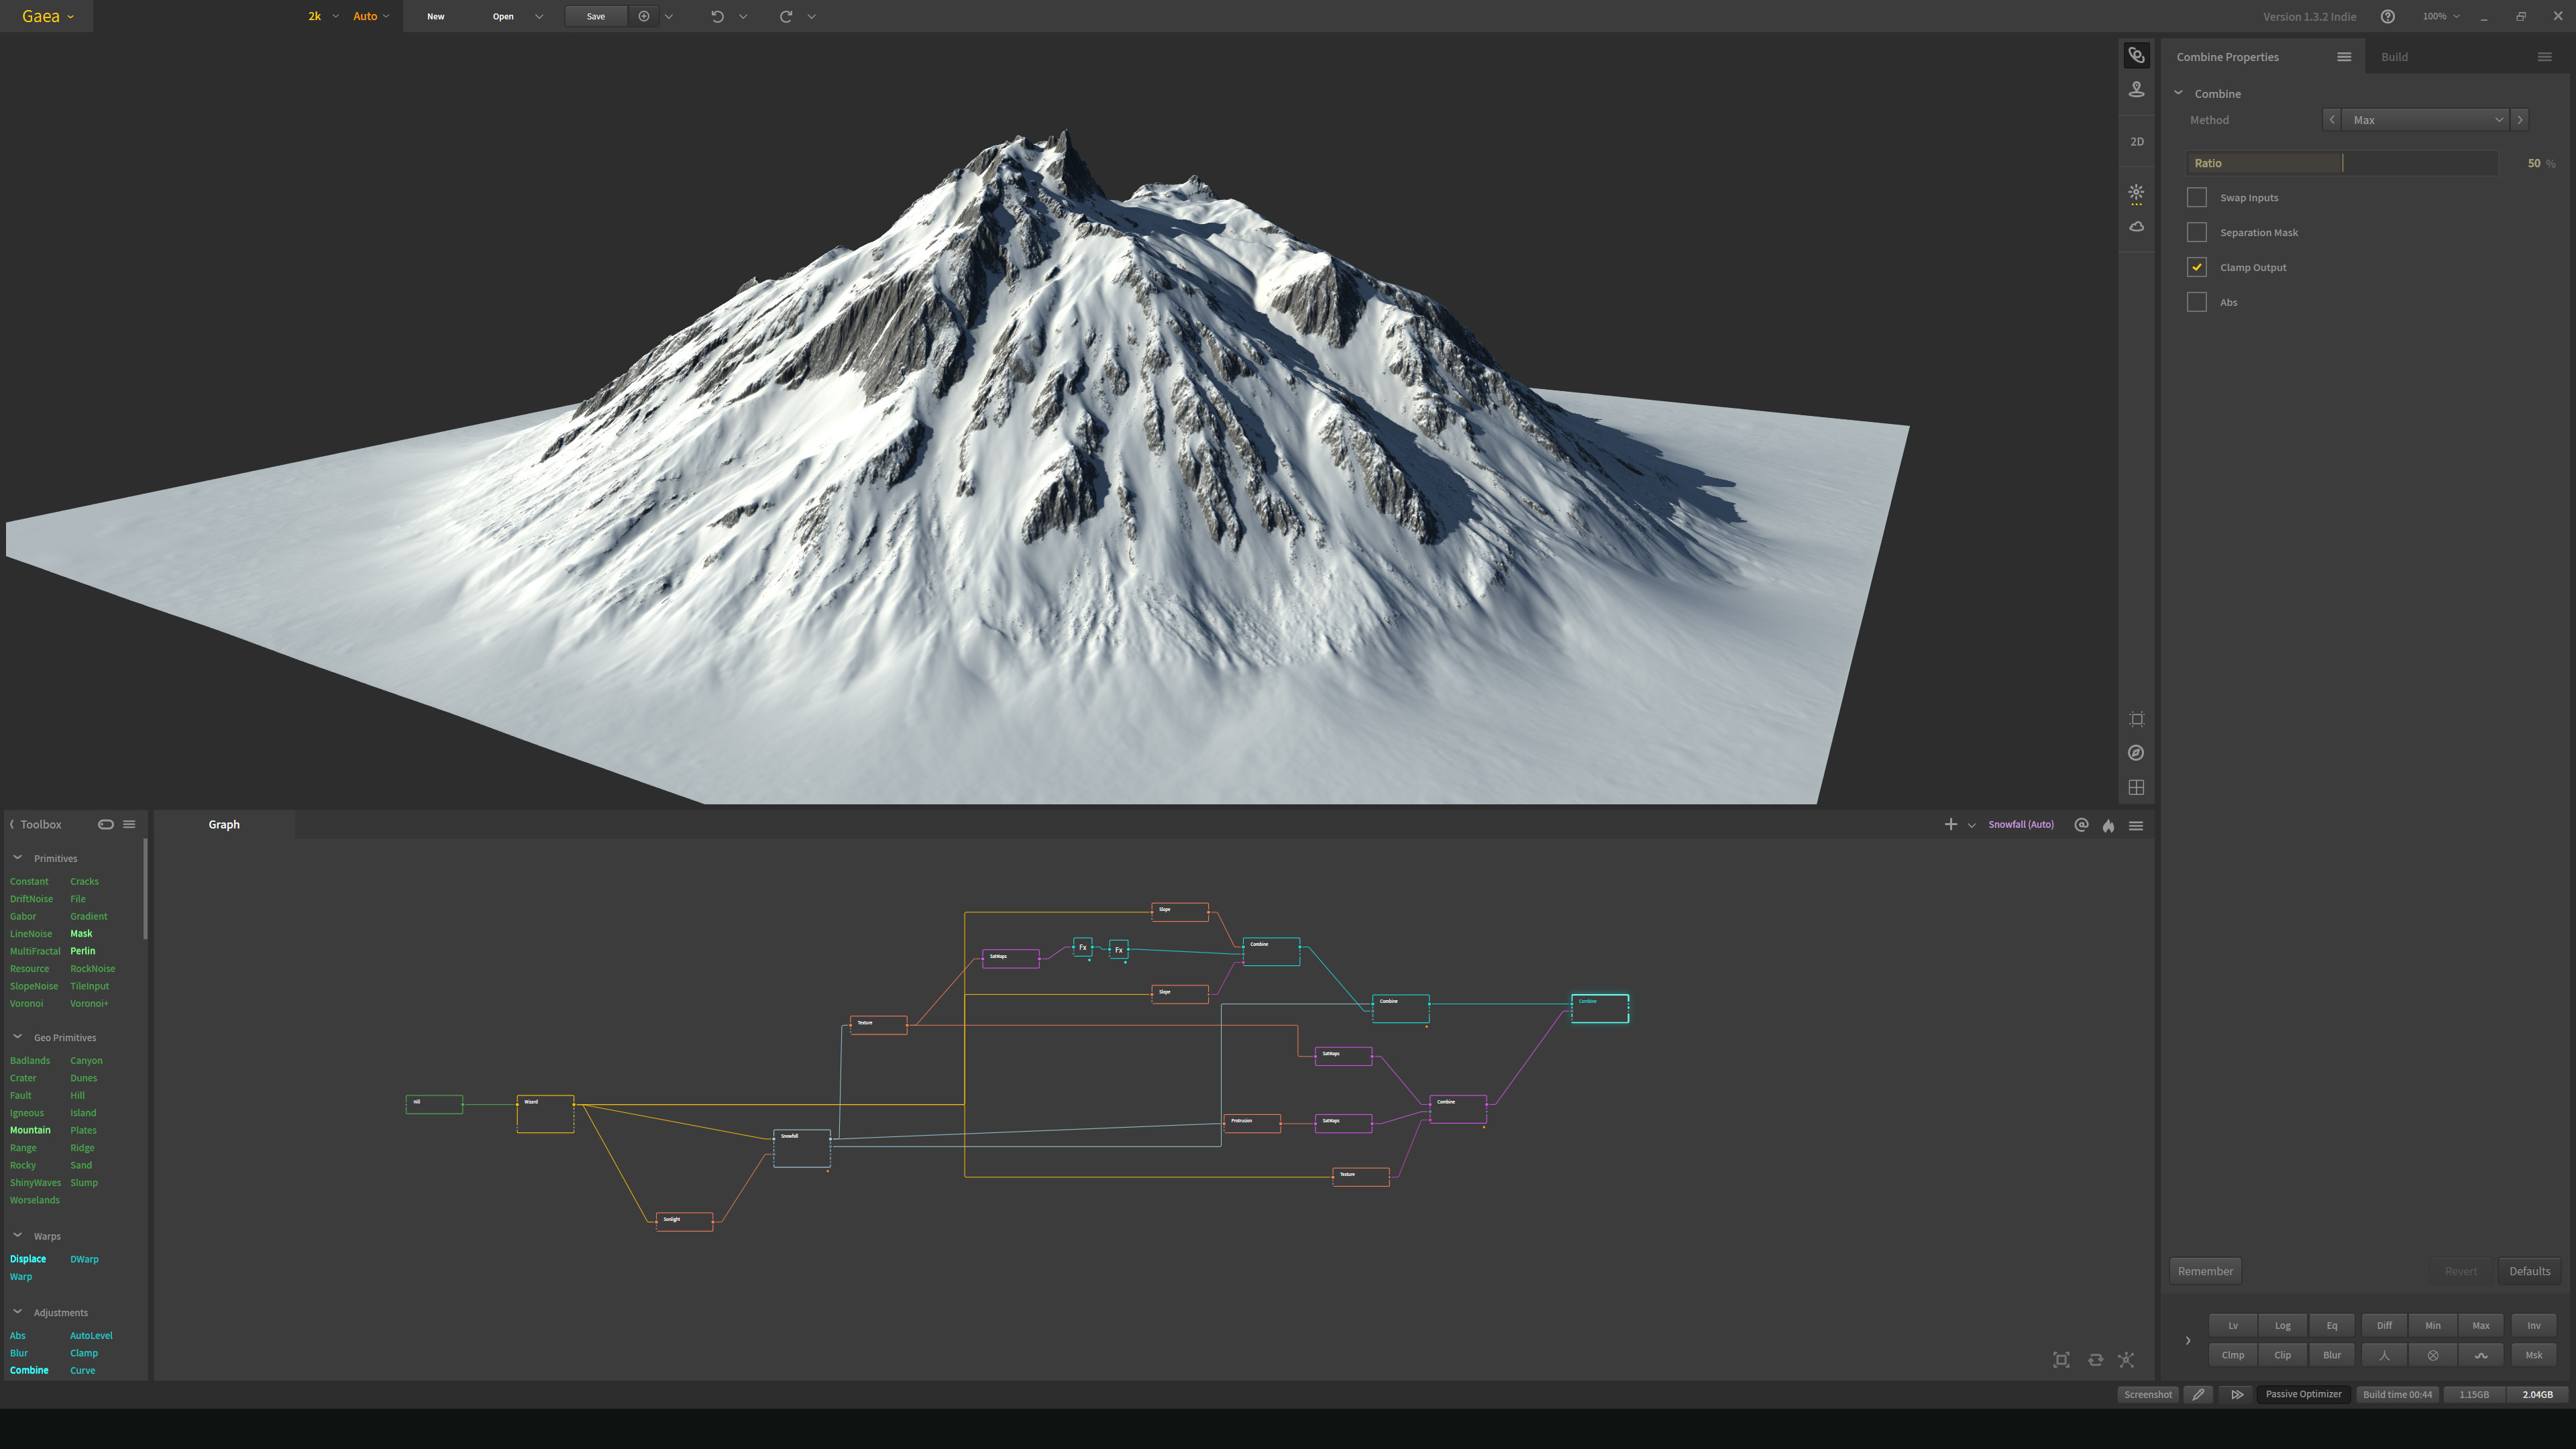The width and height of the screenshot is (2576, 1449).
Task: Click the grid layout icon
Action: click(x=2136, y=788)
